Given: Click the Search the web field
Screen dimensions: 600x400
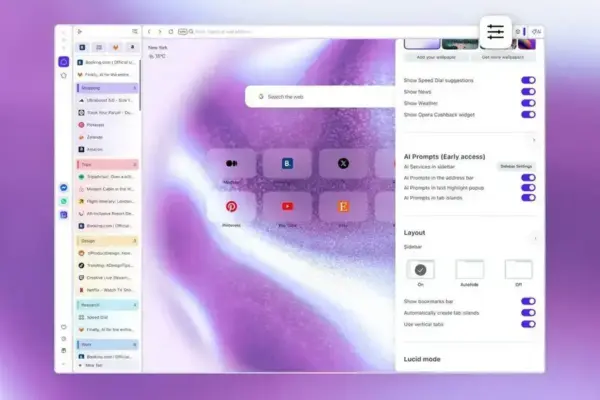Looking at the screenshot, I should (x=320, y=96).
